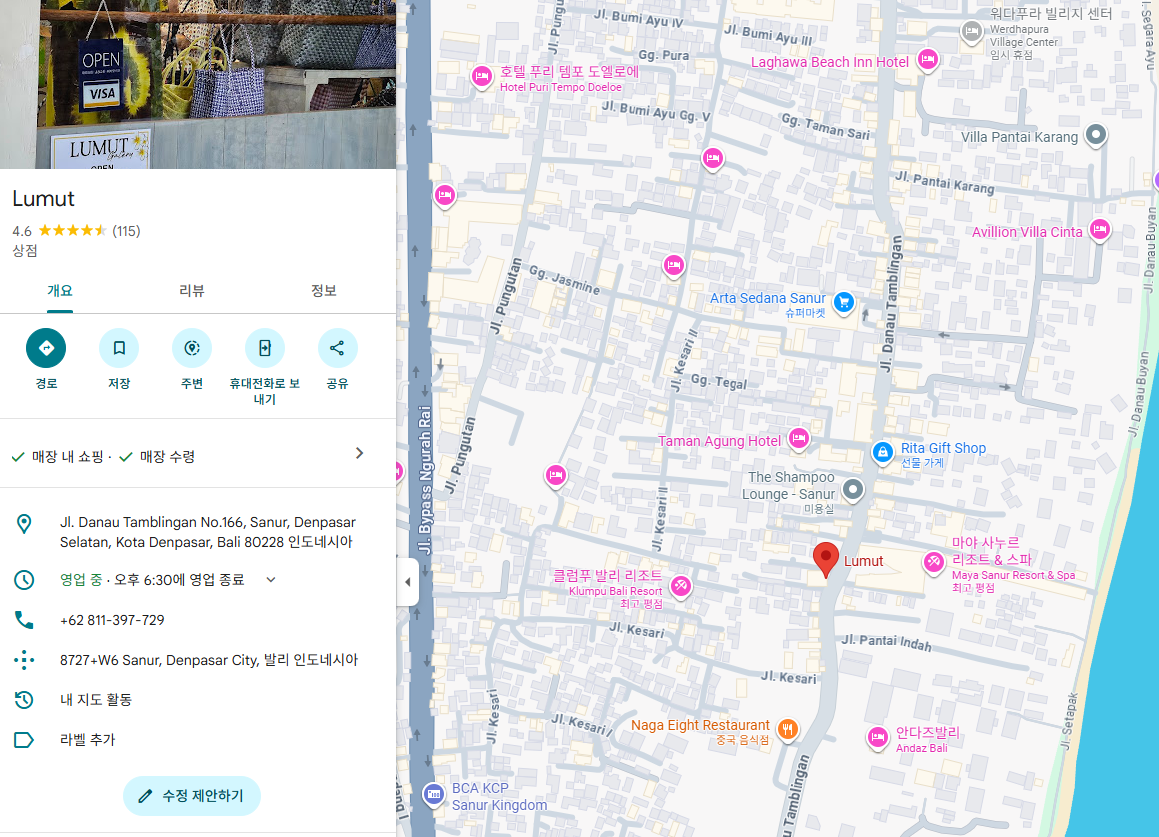Send to phone with 휴대전화로 보내기 icon

[265, 348]
